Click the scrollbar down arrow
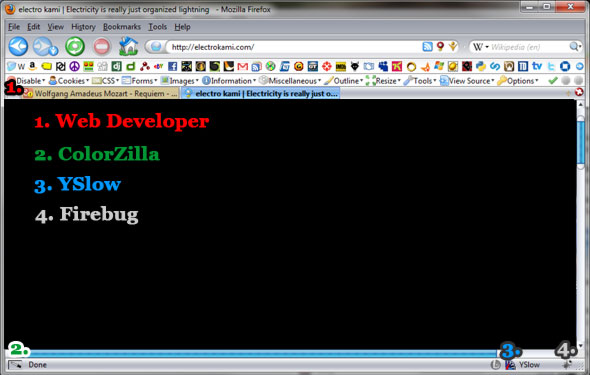This screenshot has height=375, width=590. tap(581, 345)
